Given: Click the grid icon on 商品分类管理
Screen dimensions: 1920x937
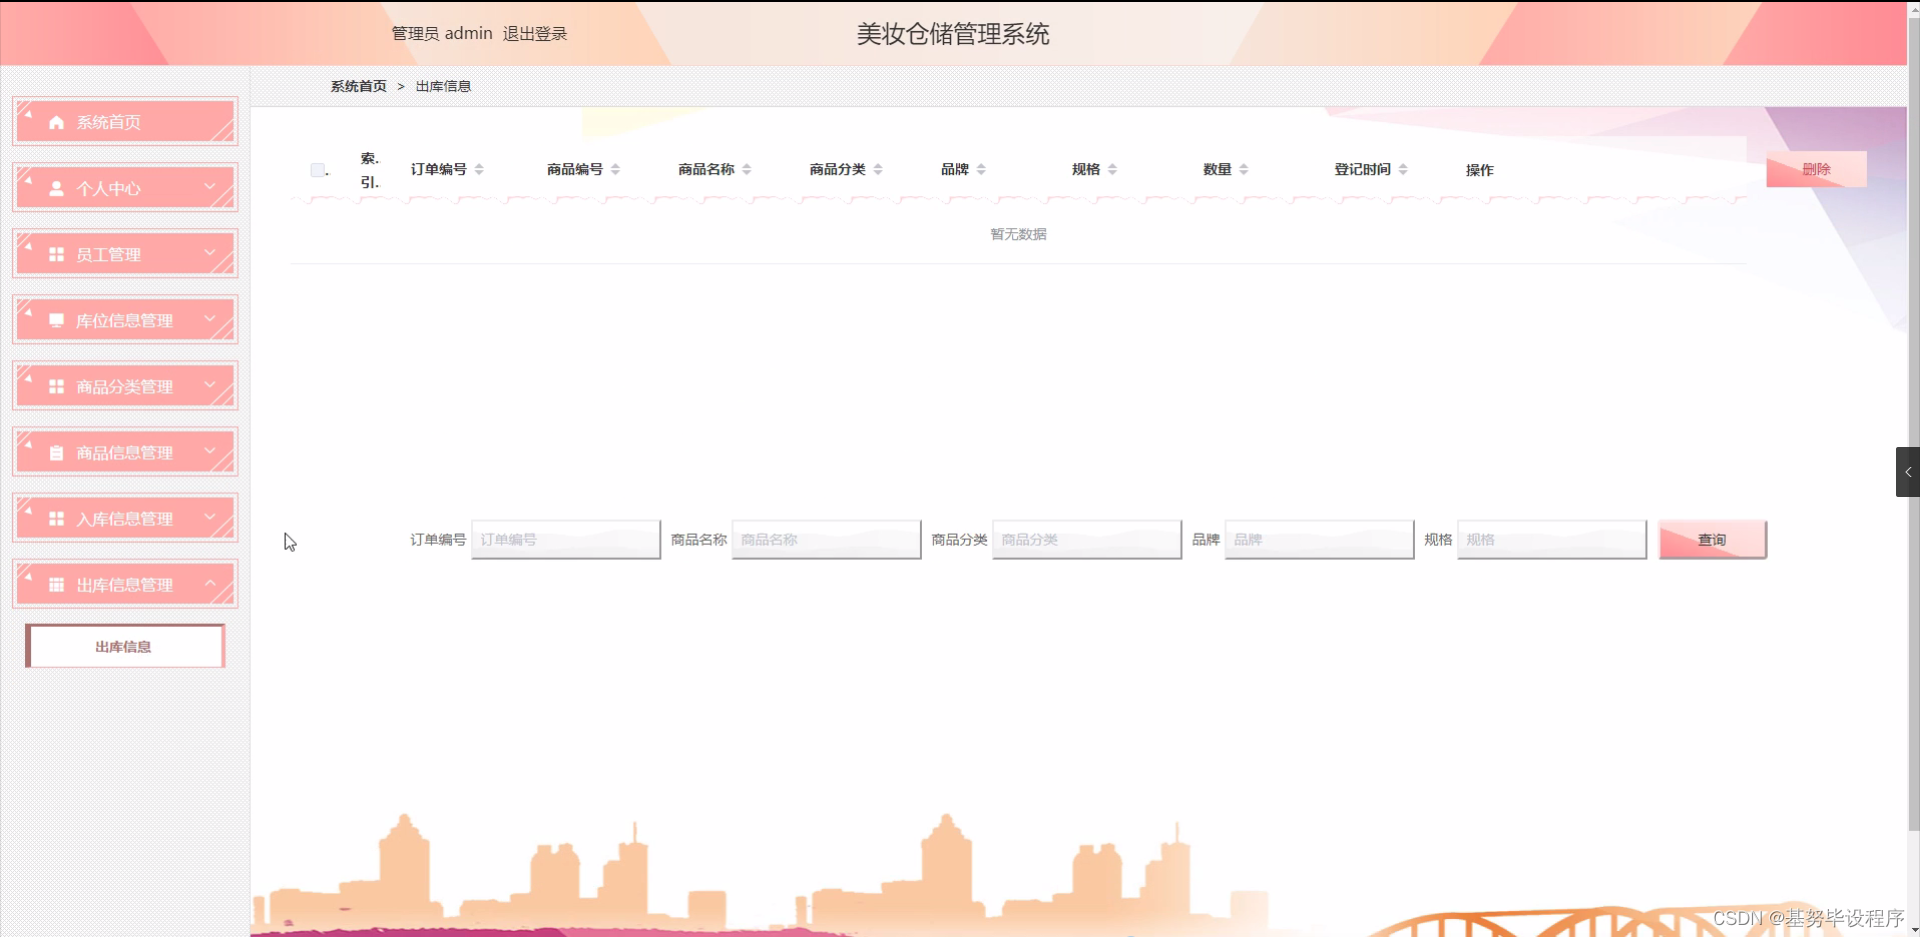Looking at the screenshot, I should click(55, 385).
